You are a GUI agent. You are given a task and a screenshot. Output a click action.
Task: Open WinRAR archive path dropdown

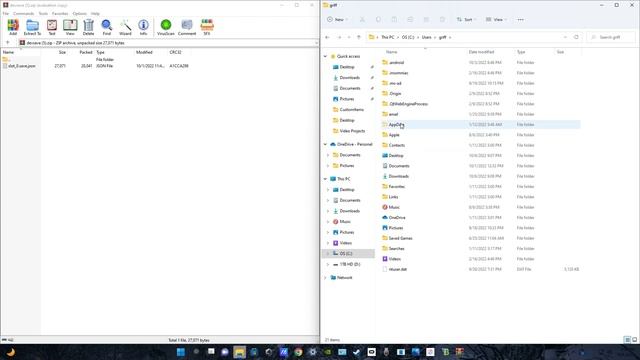click(x=316, y=42)
